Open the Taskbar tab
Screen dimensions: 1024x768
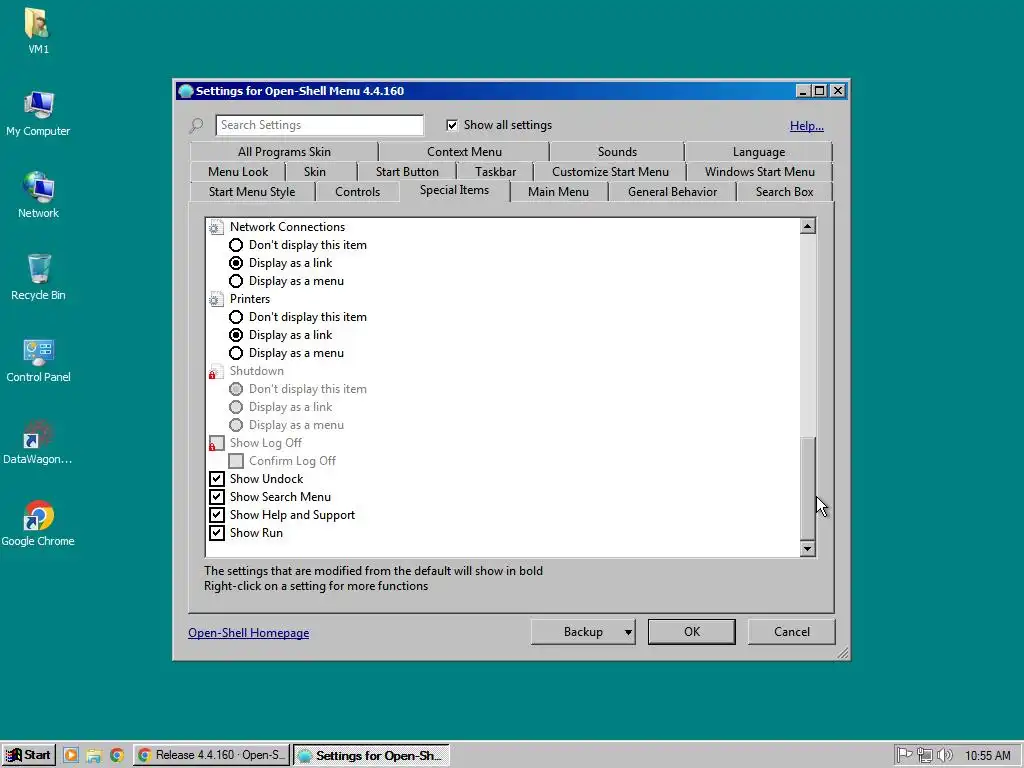point(495,172)
